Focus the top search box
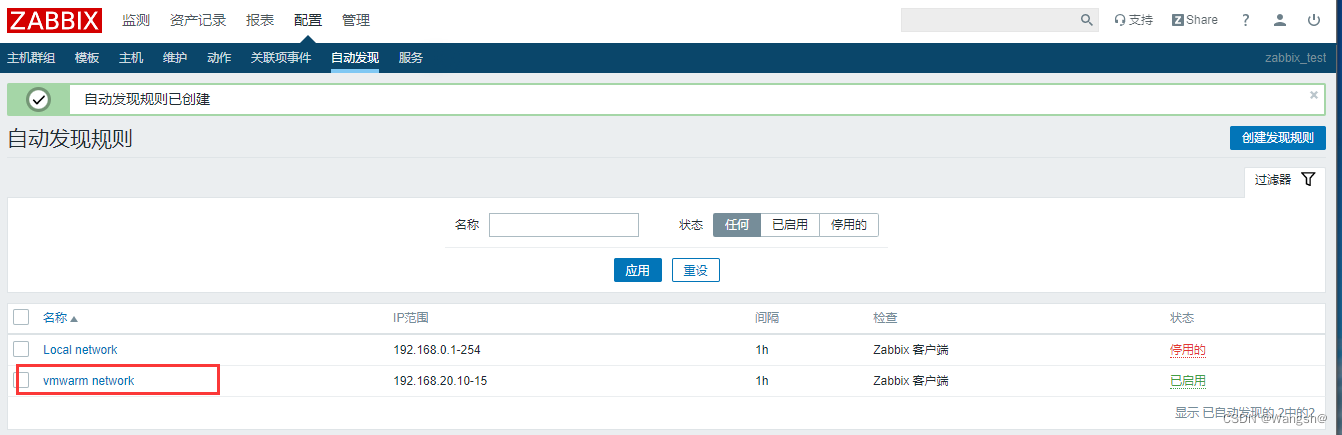 click(990, 20)
